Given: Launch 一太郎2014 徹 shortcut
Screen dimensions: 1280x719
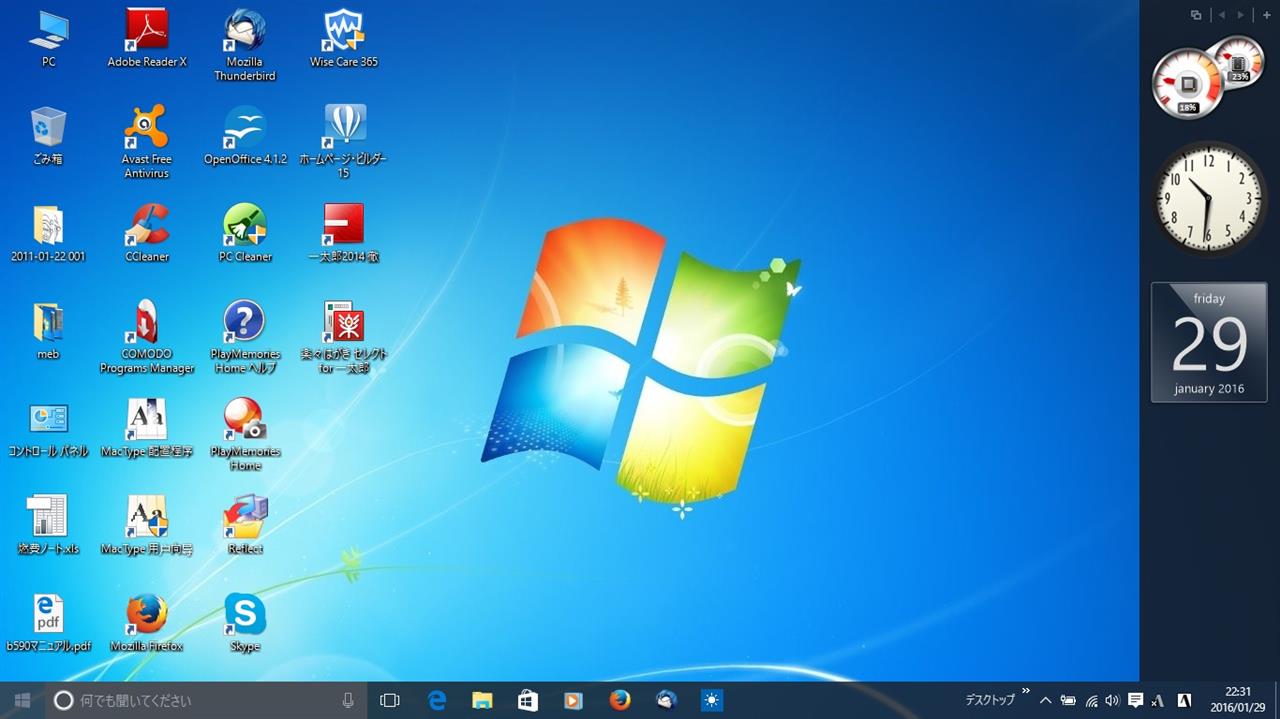Looking at the screenshot, I should [x=343, y=233].
